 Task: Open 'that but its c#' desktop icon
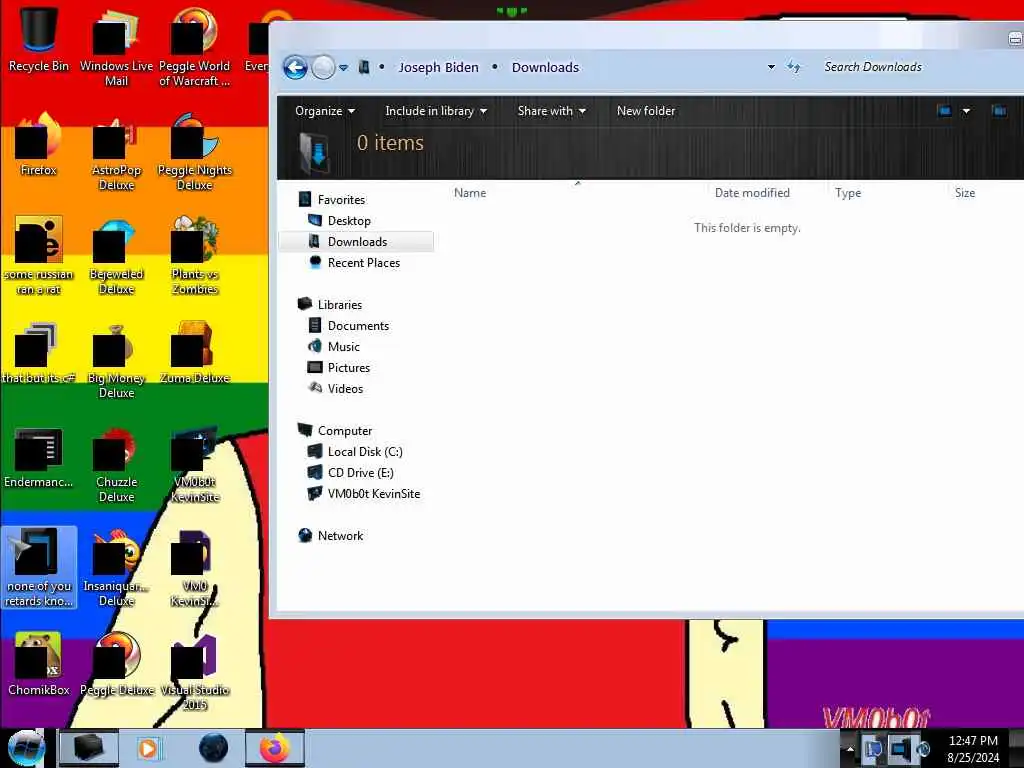pos(39,353)
